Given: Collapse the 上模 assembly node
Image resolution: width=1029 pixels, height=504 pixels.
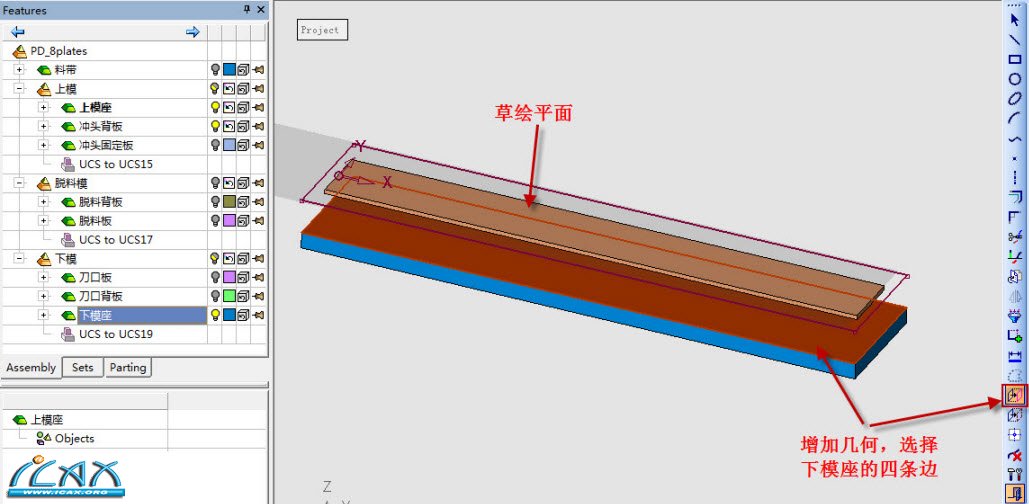Looking at the screenshot, I should [19, 89].
